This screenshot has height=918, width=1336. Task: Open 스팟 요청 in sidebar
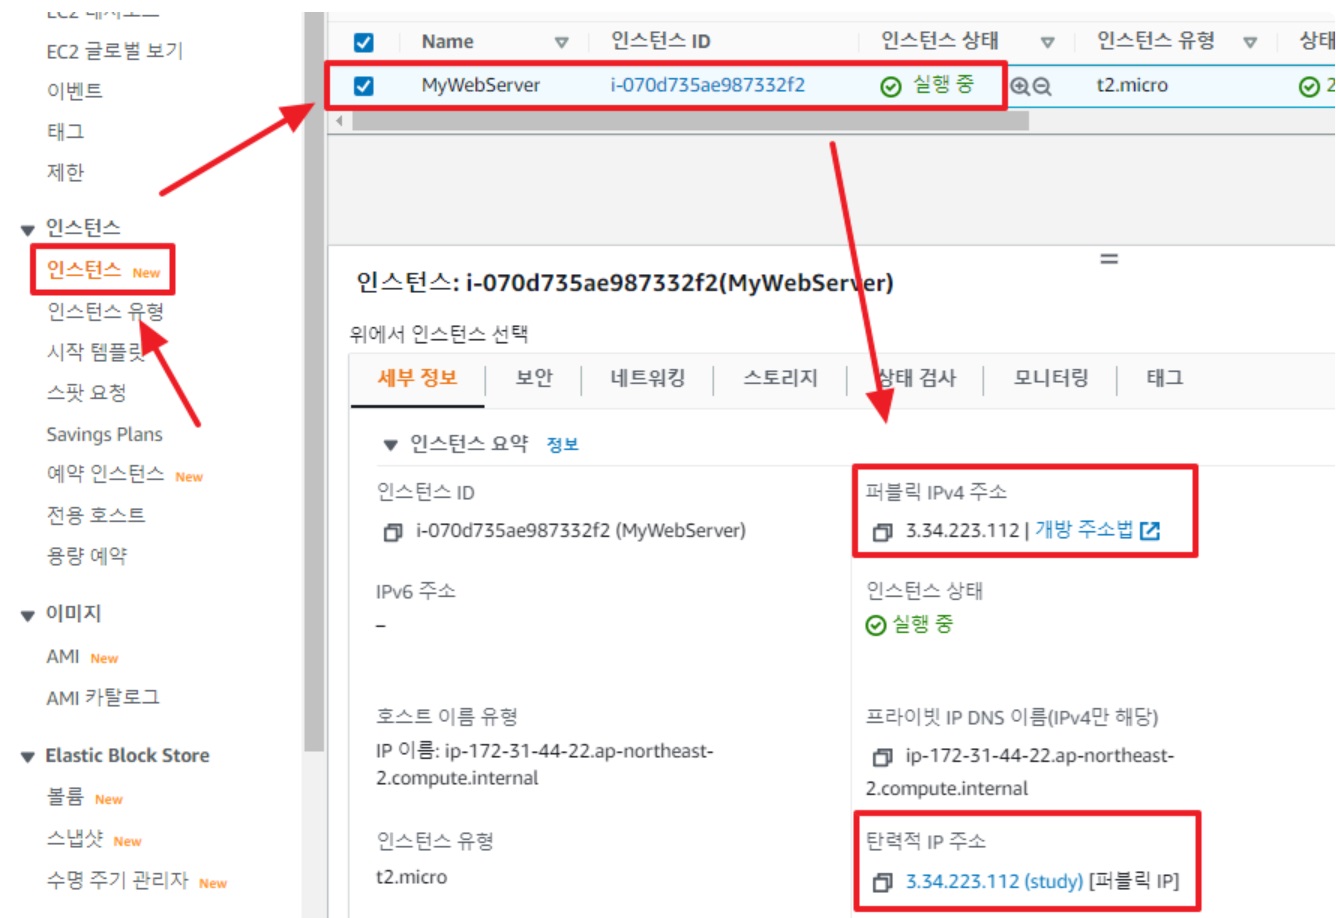[86, 393]
